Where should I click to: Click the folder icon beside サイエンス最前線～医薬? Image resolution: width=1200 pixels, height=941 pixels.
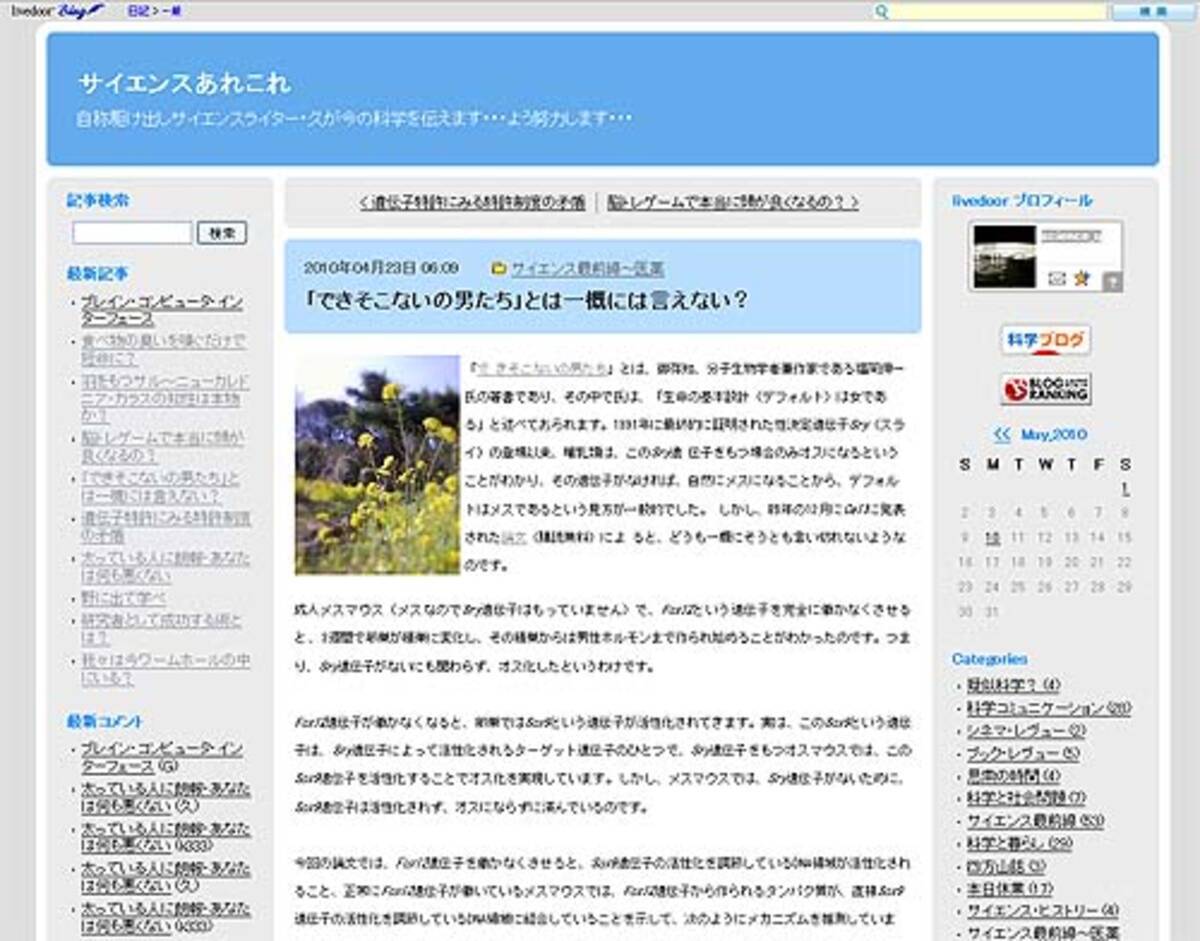coord(498,268)
